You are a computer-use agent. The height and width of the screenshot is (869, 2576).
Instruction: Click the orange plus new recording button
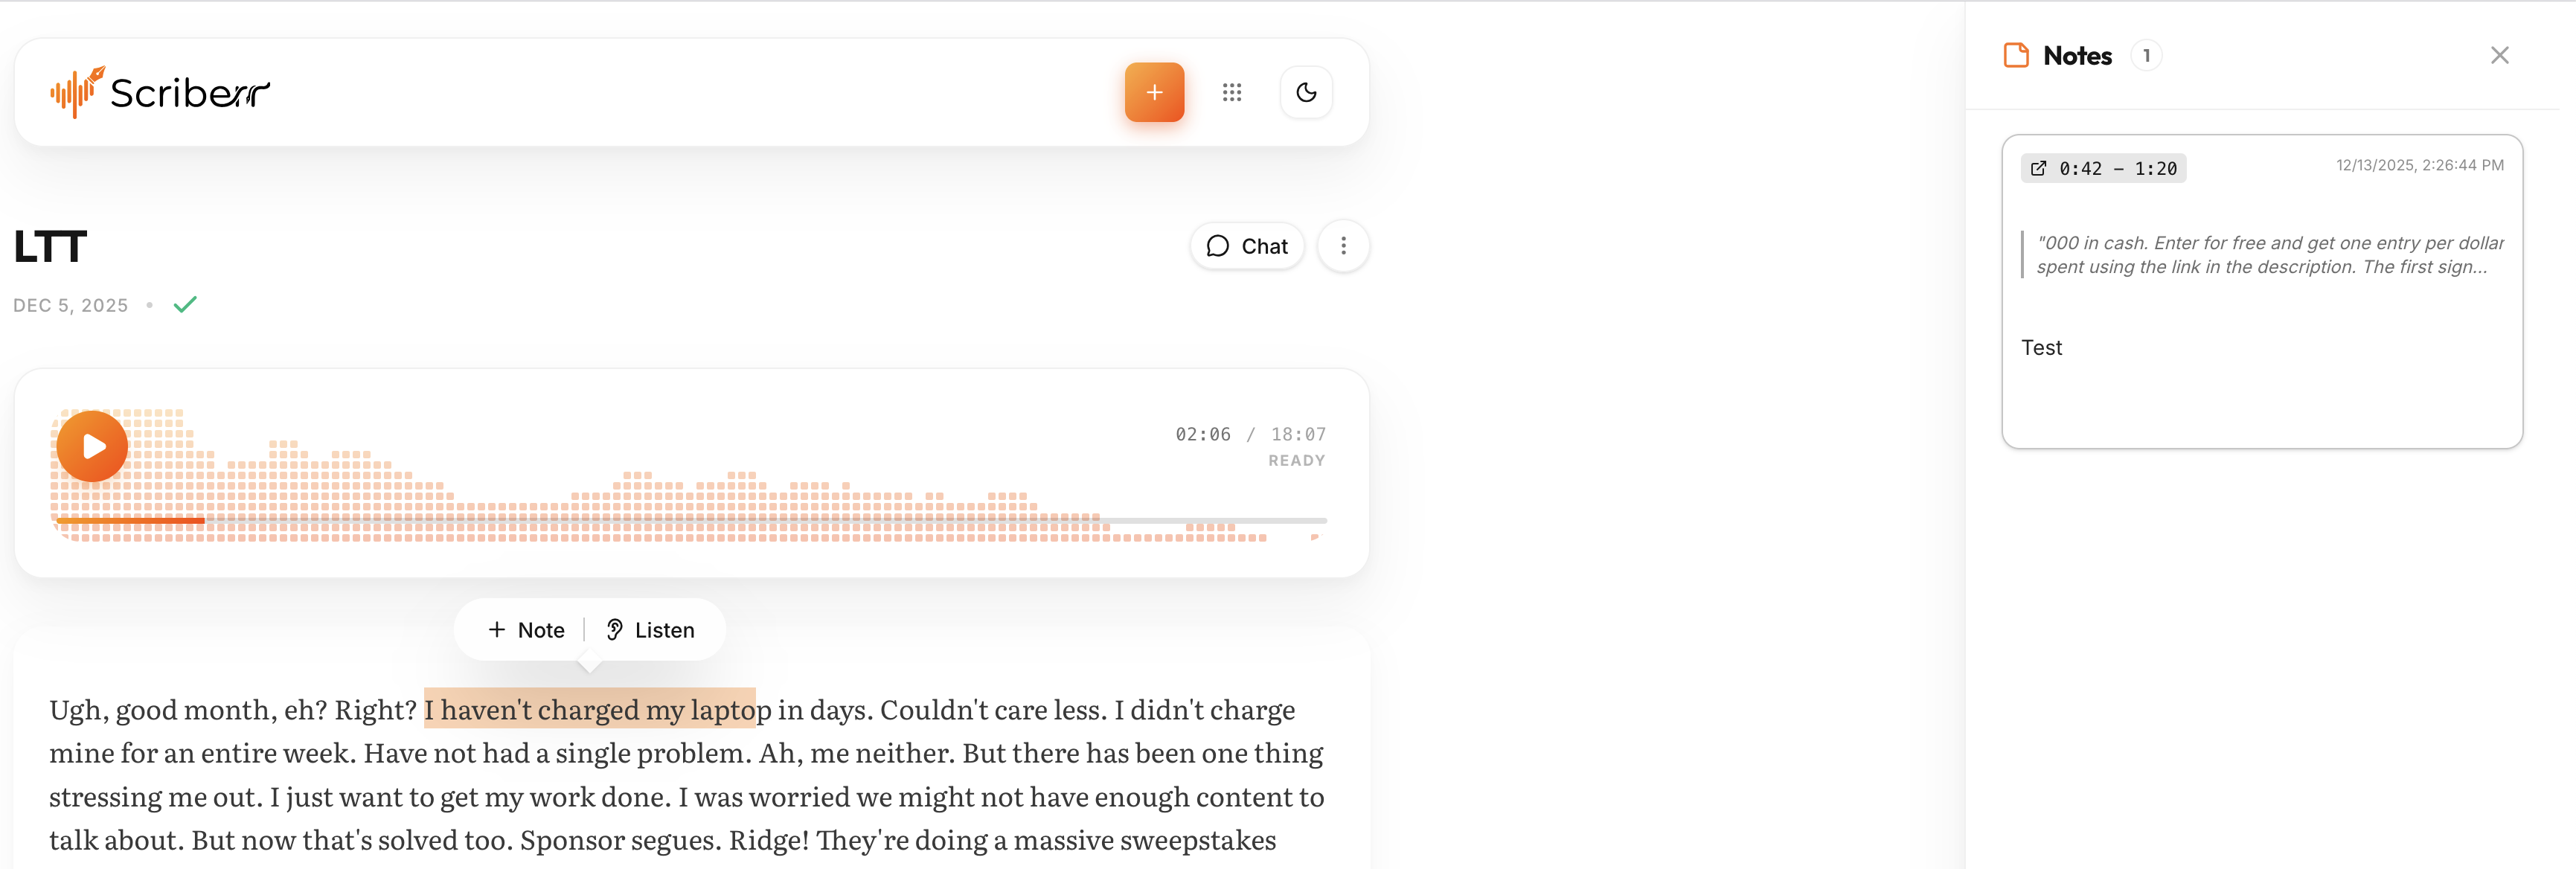pos(1154,92)
